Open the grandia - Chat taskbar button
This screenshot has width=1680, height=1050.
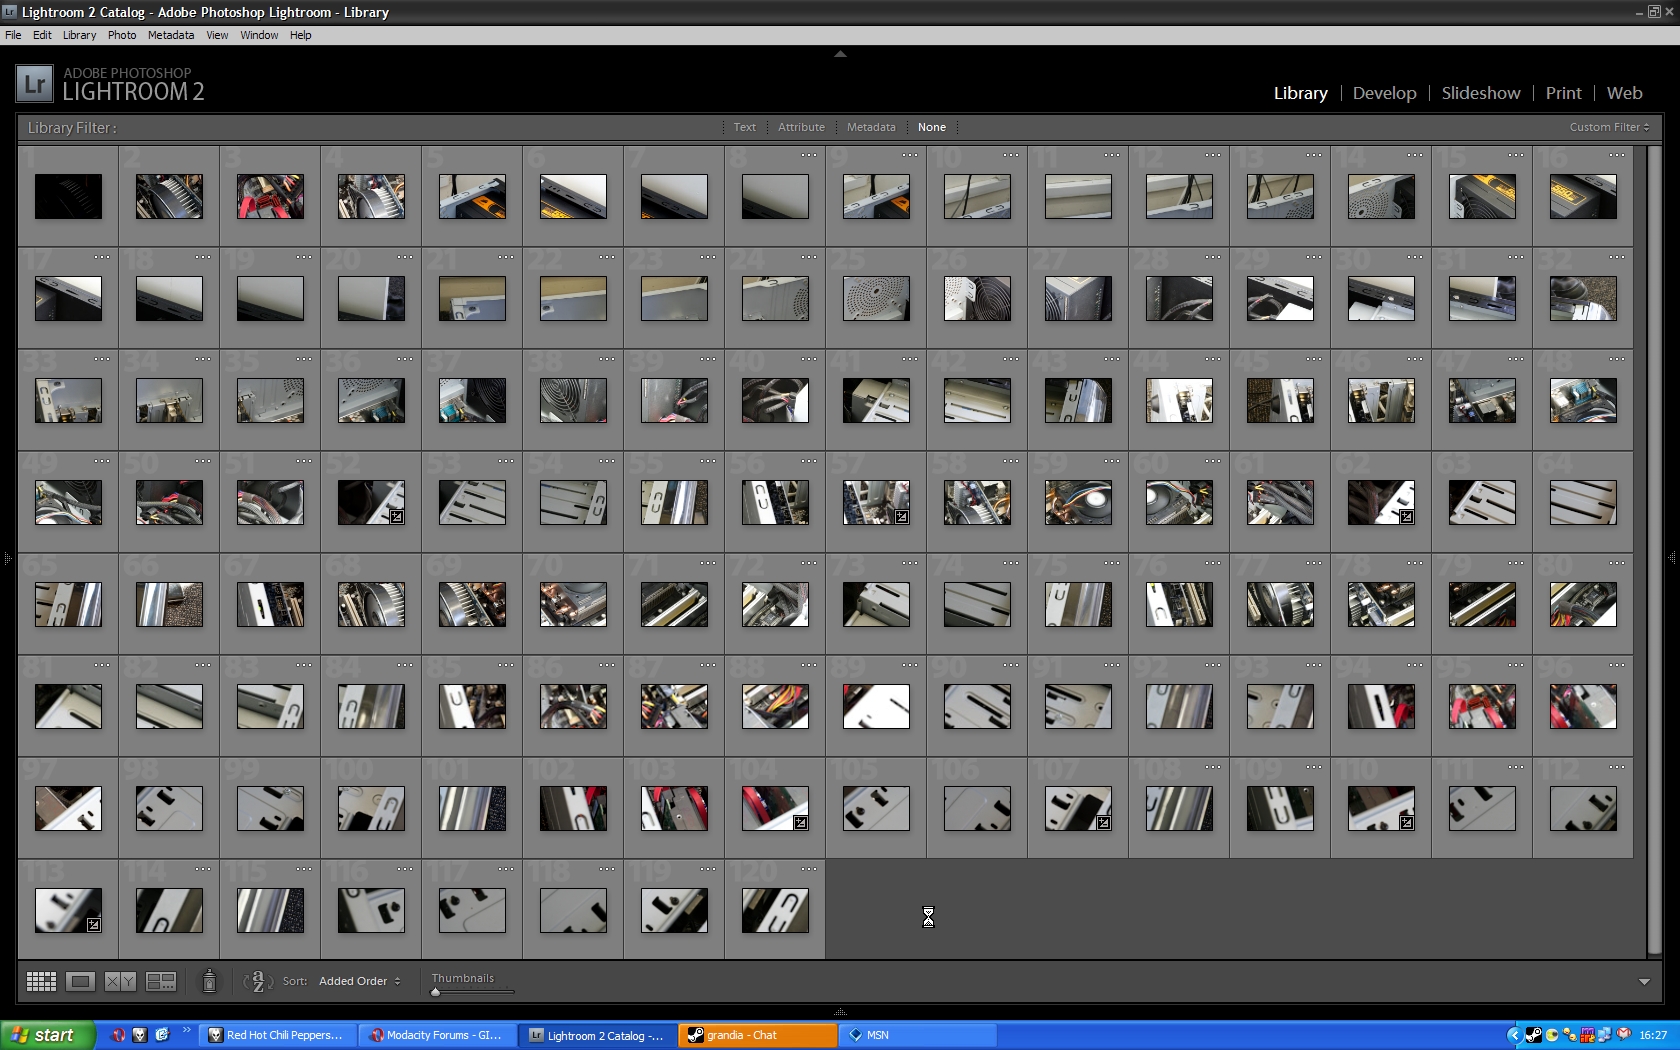tap(757, 1035)
